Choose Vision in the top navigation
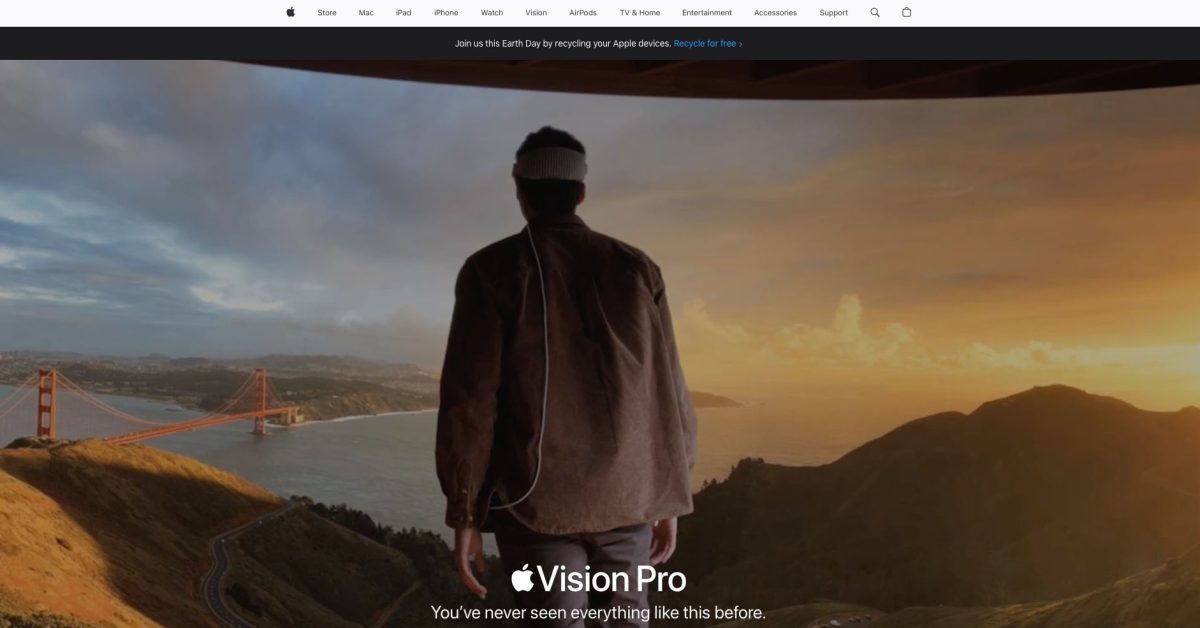The image size is (1200, 628). 536,13
